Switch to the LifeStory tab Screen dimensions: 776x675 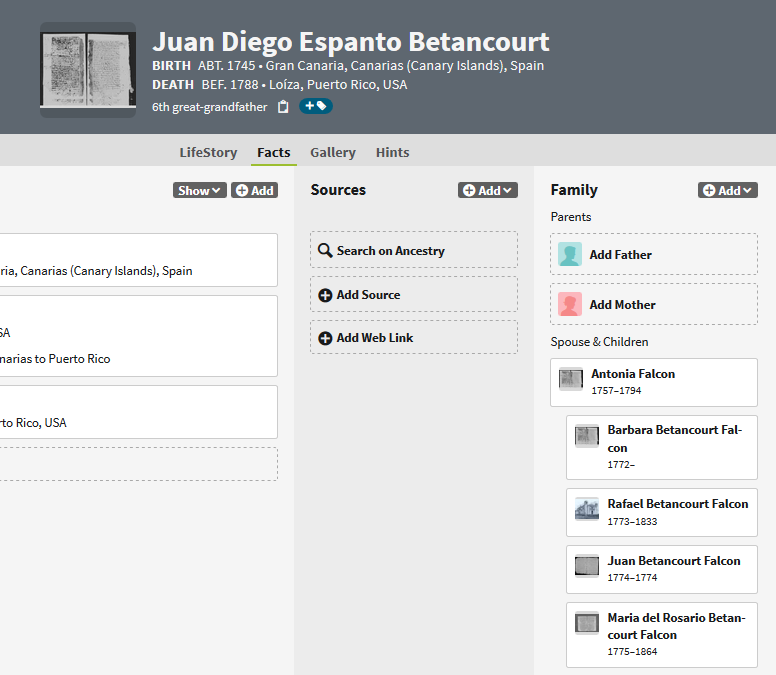click(208, 153)
